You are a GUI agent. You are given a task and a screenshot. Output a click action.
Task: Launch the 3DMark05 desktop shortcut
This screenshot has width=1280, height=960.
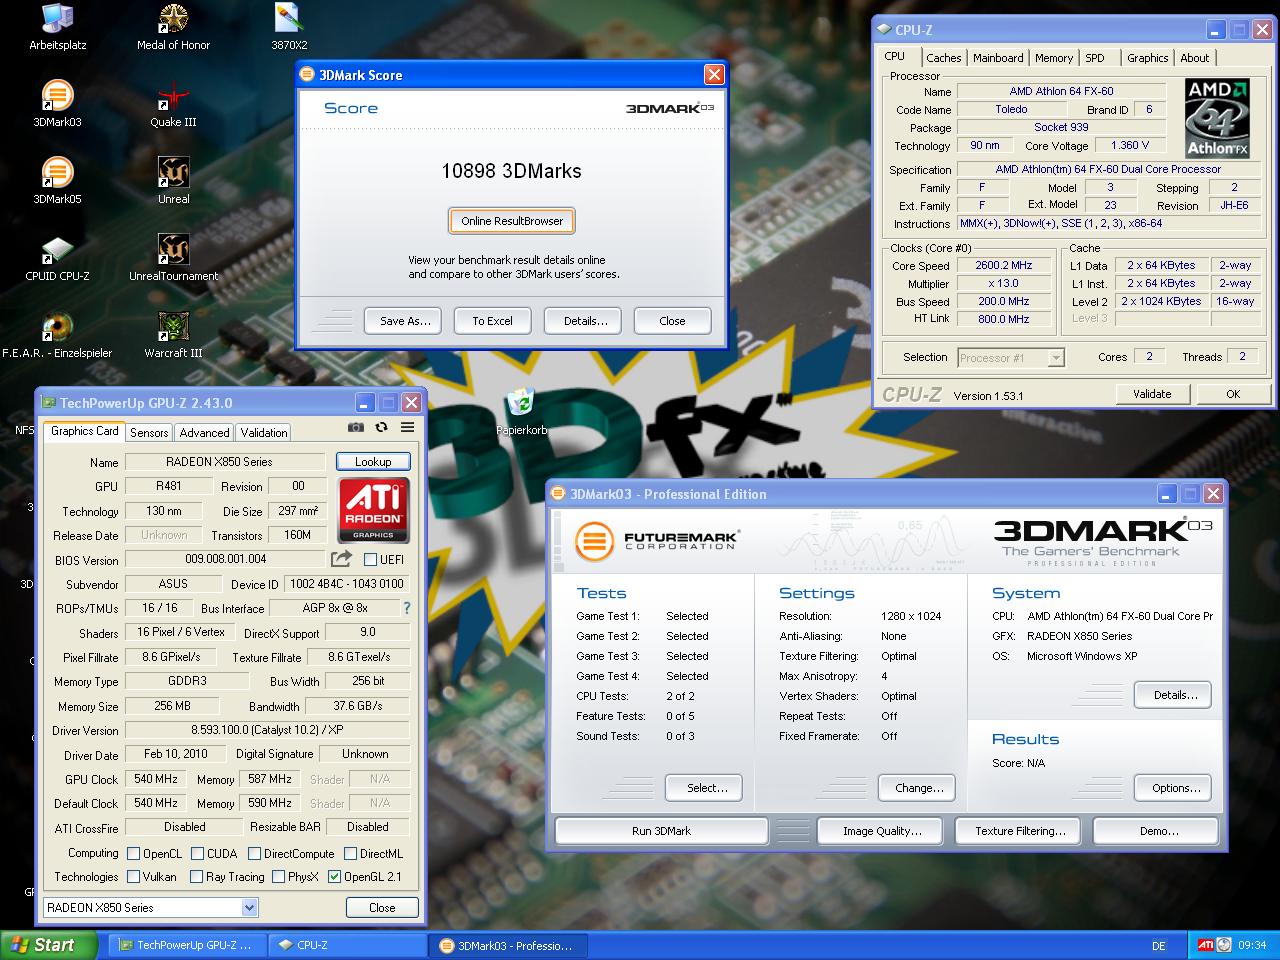click(x=58, y=181)
